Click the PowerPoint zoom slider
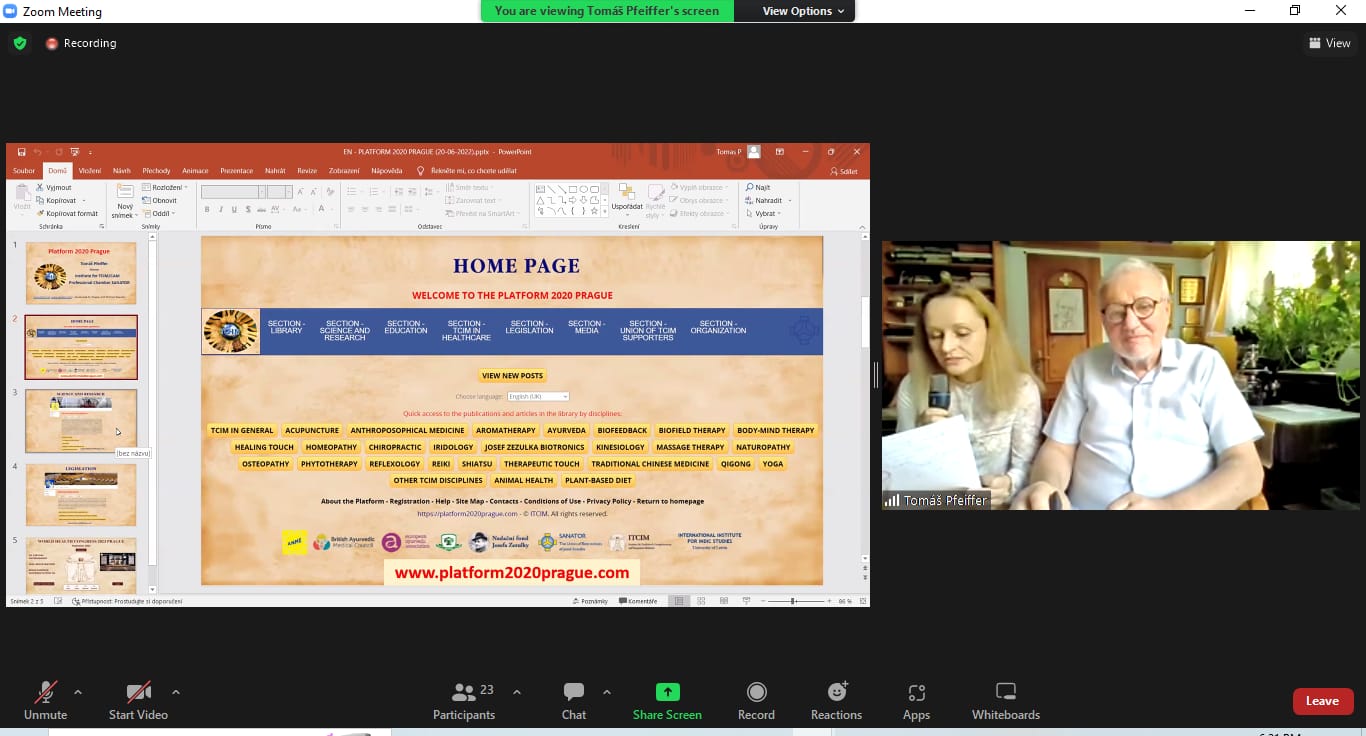The height and width of the screenshot is (736, 1366). pyautogui.click(x=793, y=601)
